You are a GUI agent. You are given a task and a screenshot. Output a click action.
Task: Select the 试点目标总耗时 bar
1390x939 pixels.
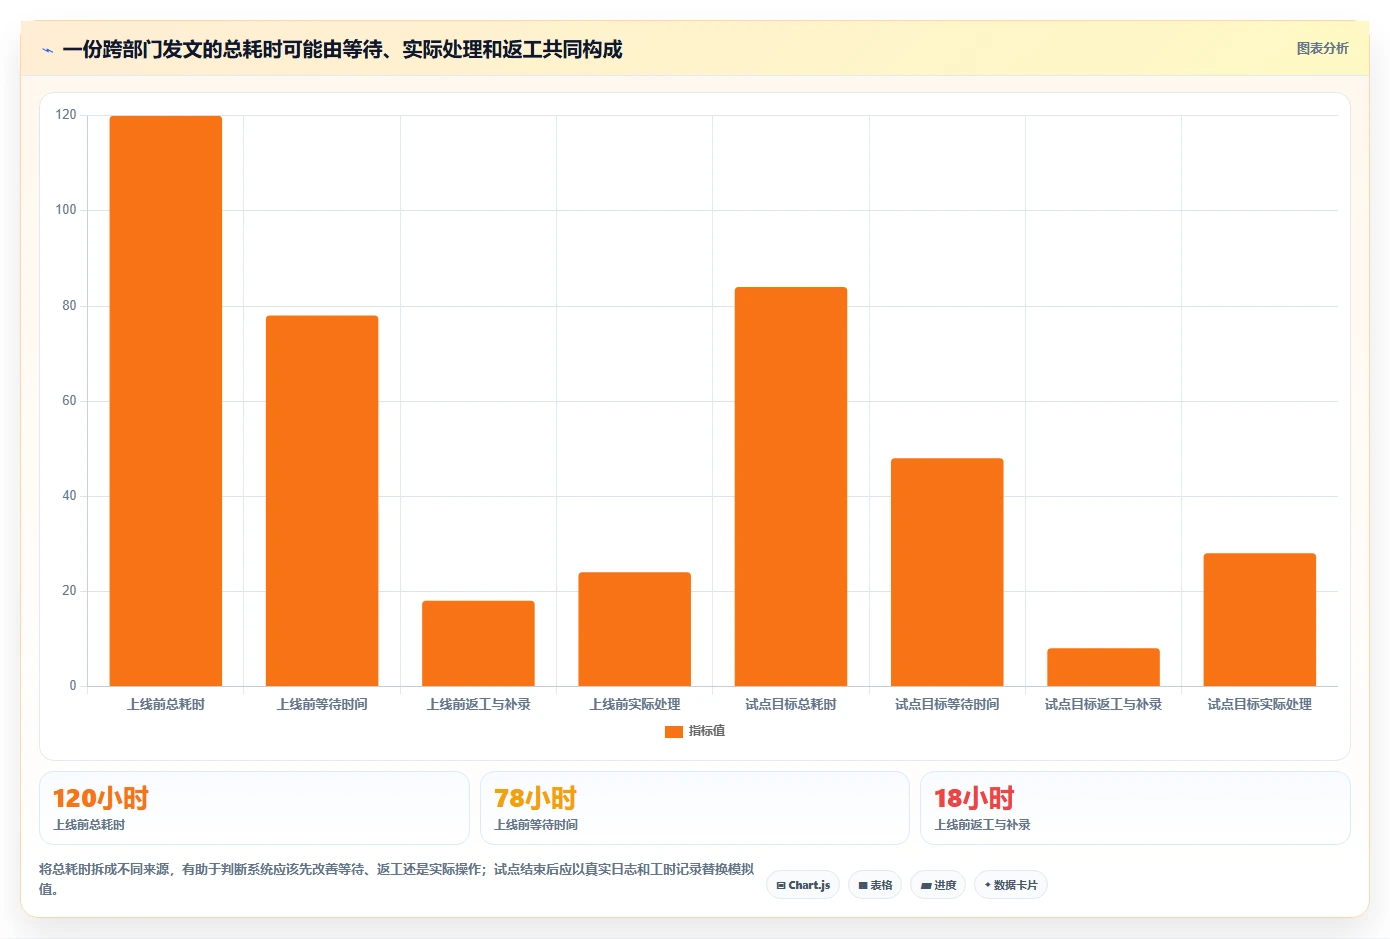[x=791, y=487]
